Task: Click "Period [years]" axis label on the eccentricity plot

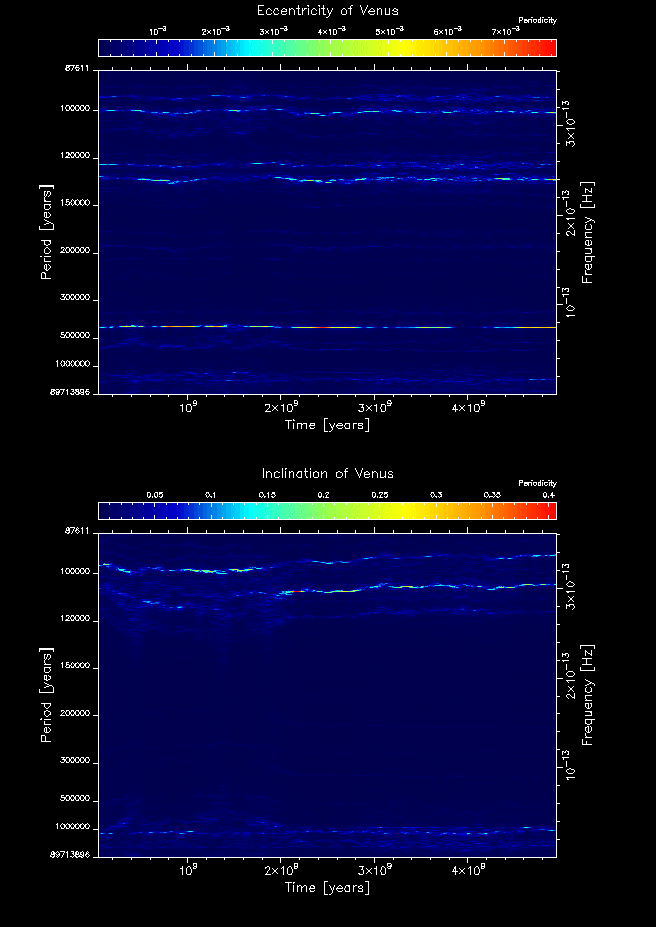Action: (x=46, y=231)
